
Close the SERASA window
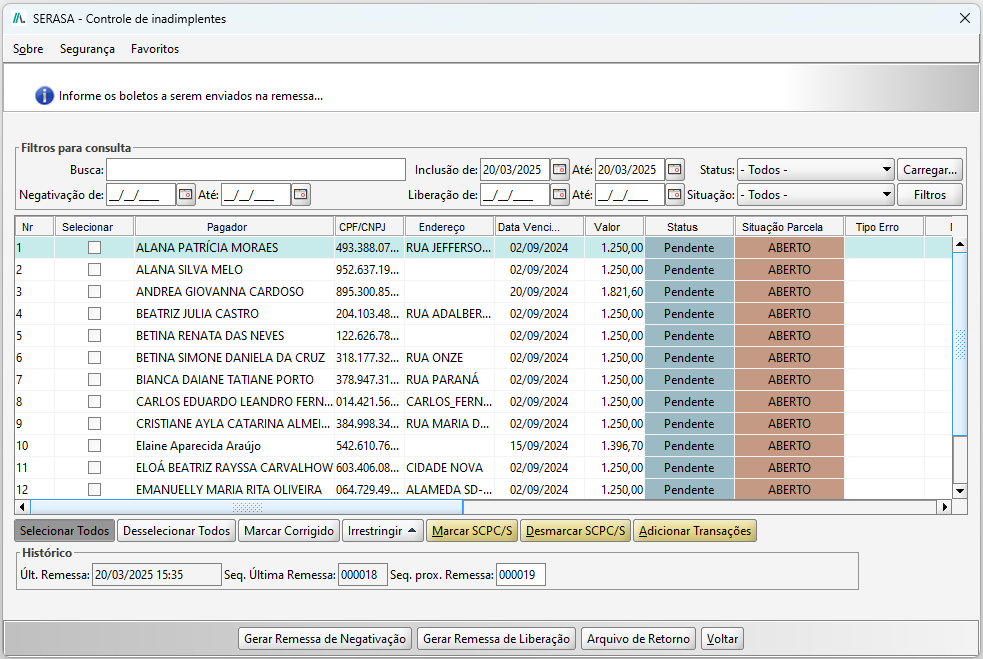tap(965, 18)
